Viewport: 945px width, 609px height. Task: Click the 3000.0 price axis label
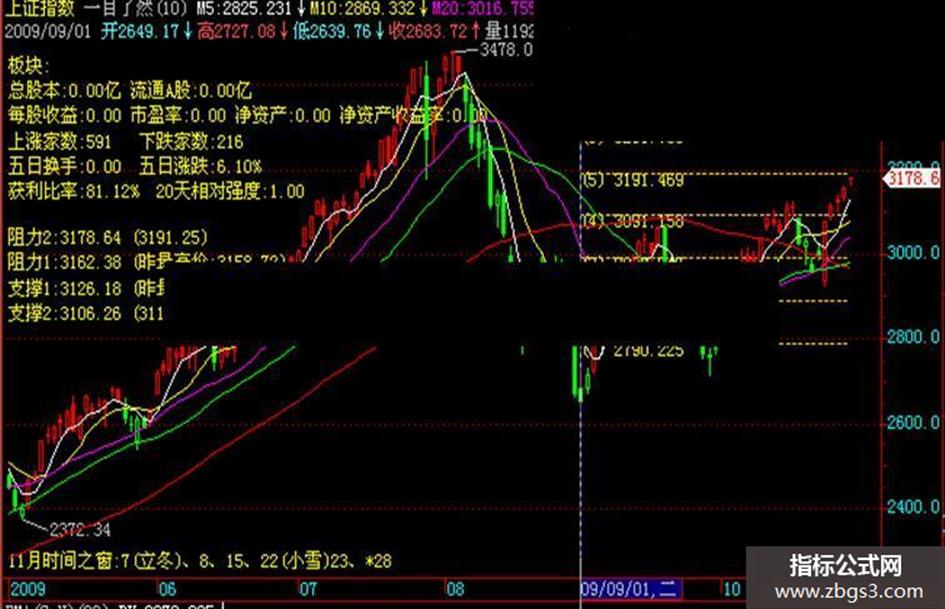pos(912,252)
